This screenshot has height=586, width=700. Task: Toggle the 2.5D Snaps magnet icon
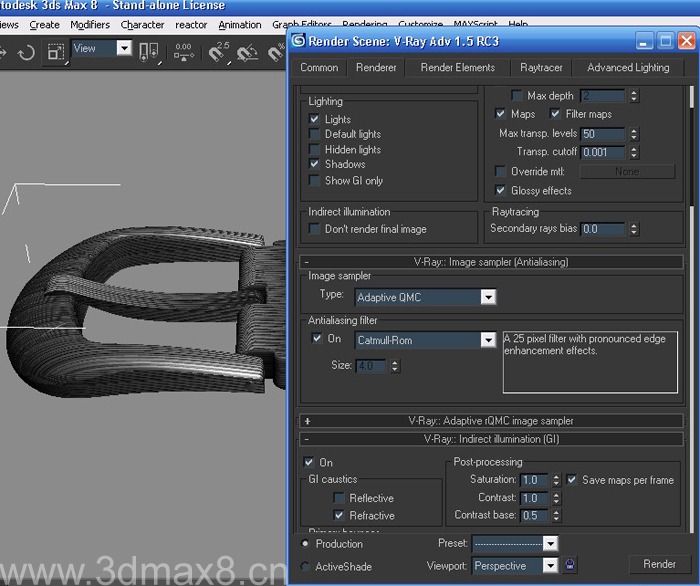219,53
